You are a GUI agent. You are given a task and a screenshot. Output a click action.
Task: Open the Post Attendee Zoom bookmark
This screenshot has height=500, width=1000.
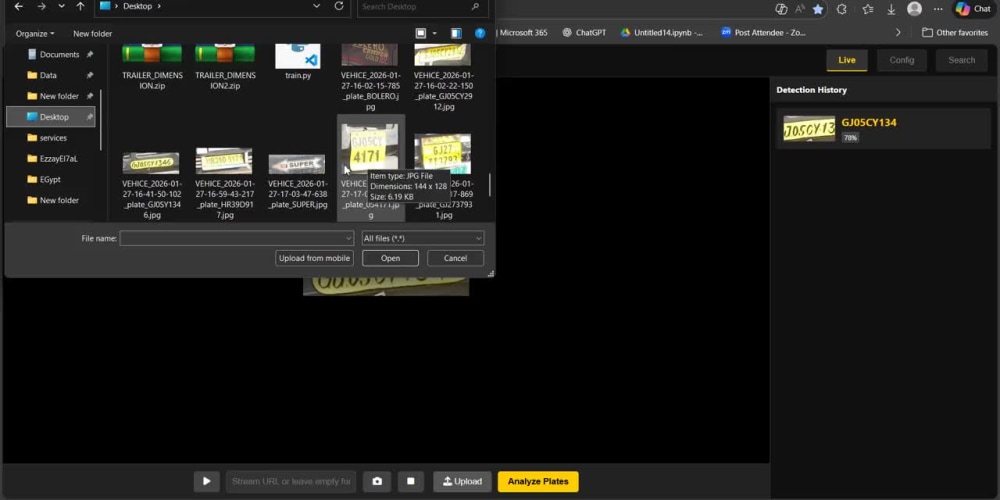[x=764, y=33]
